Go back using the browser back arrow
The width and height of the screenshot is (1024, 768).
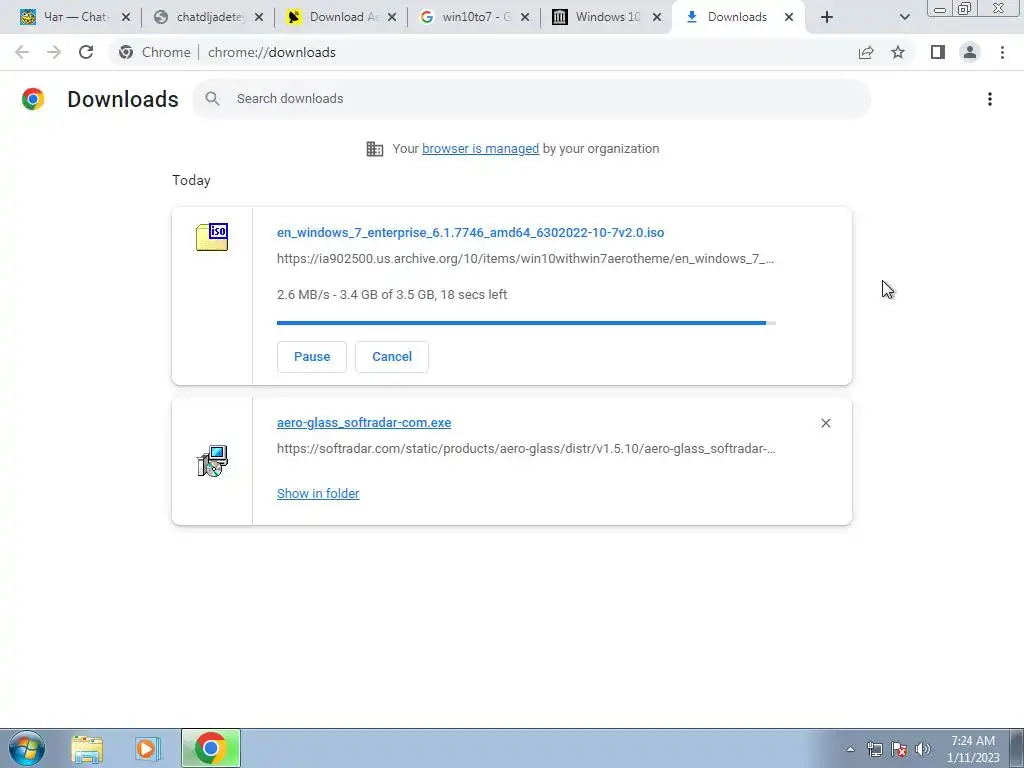point(22,52)
